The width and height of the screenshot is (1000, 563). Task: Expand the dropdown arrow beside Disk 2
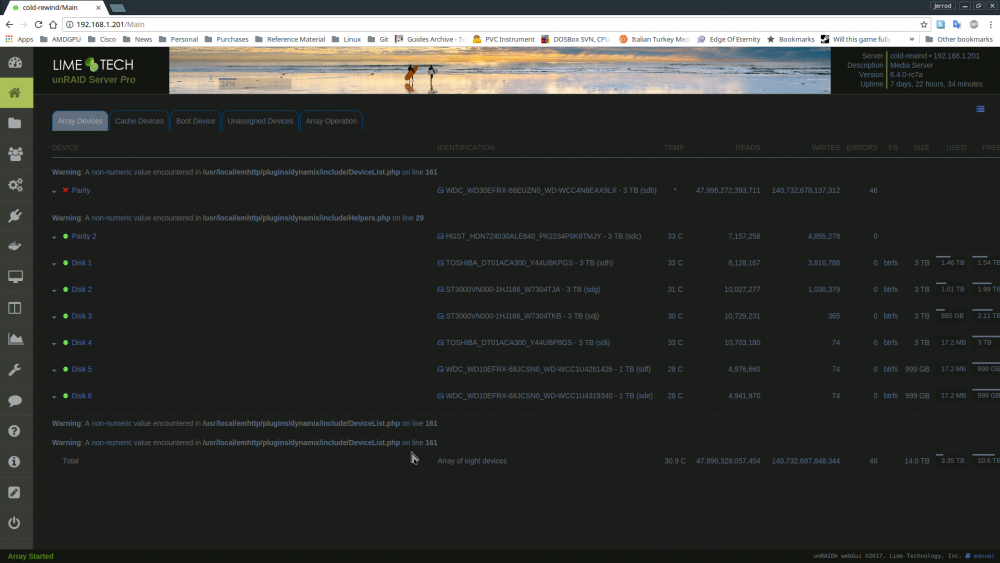[x=54, y=291]
